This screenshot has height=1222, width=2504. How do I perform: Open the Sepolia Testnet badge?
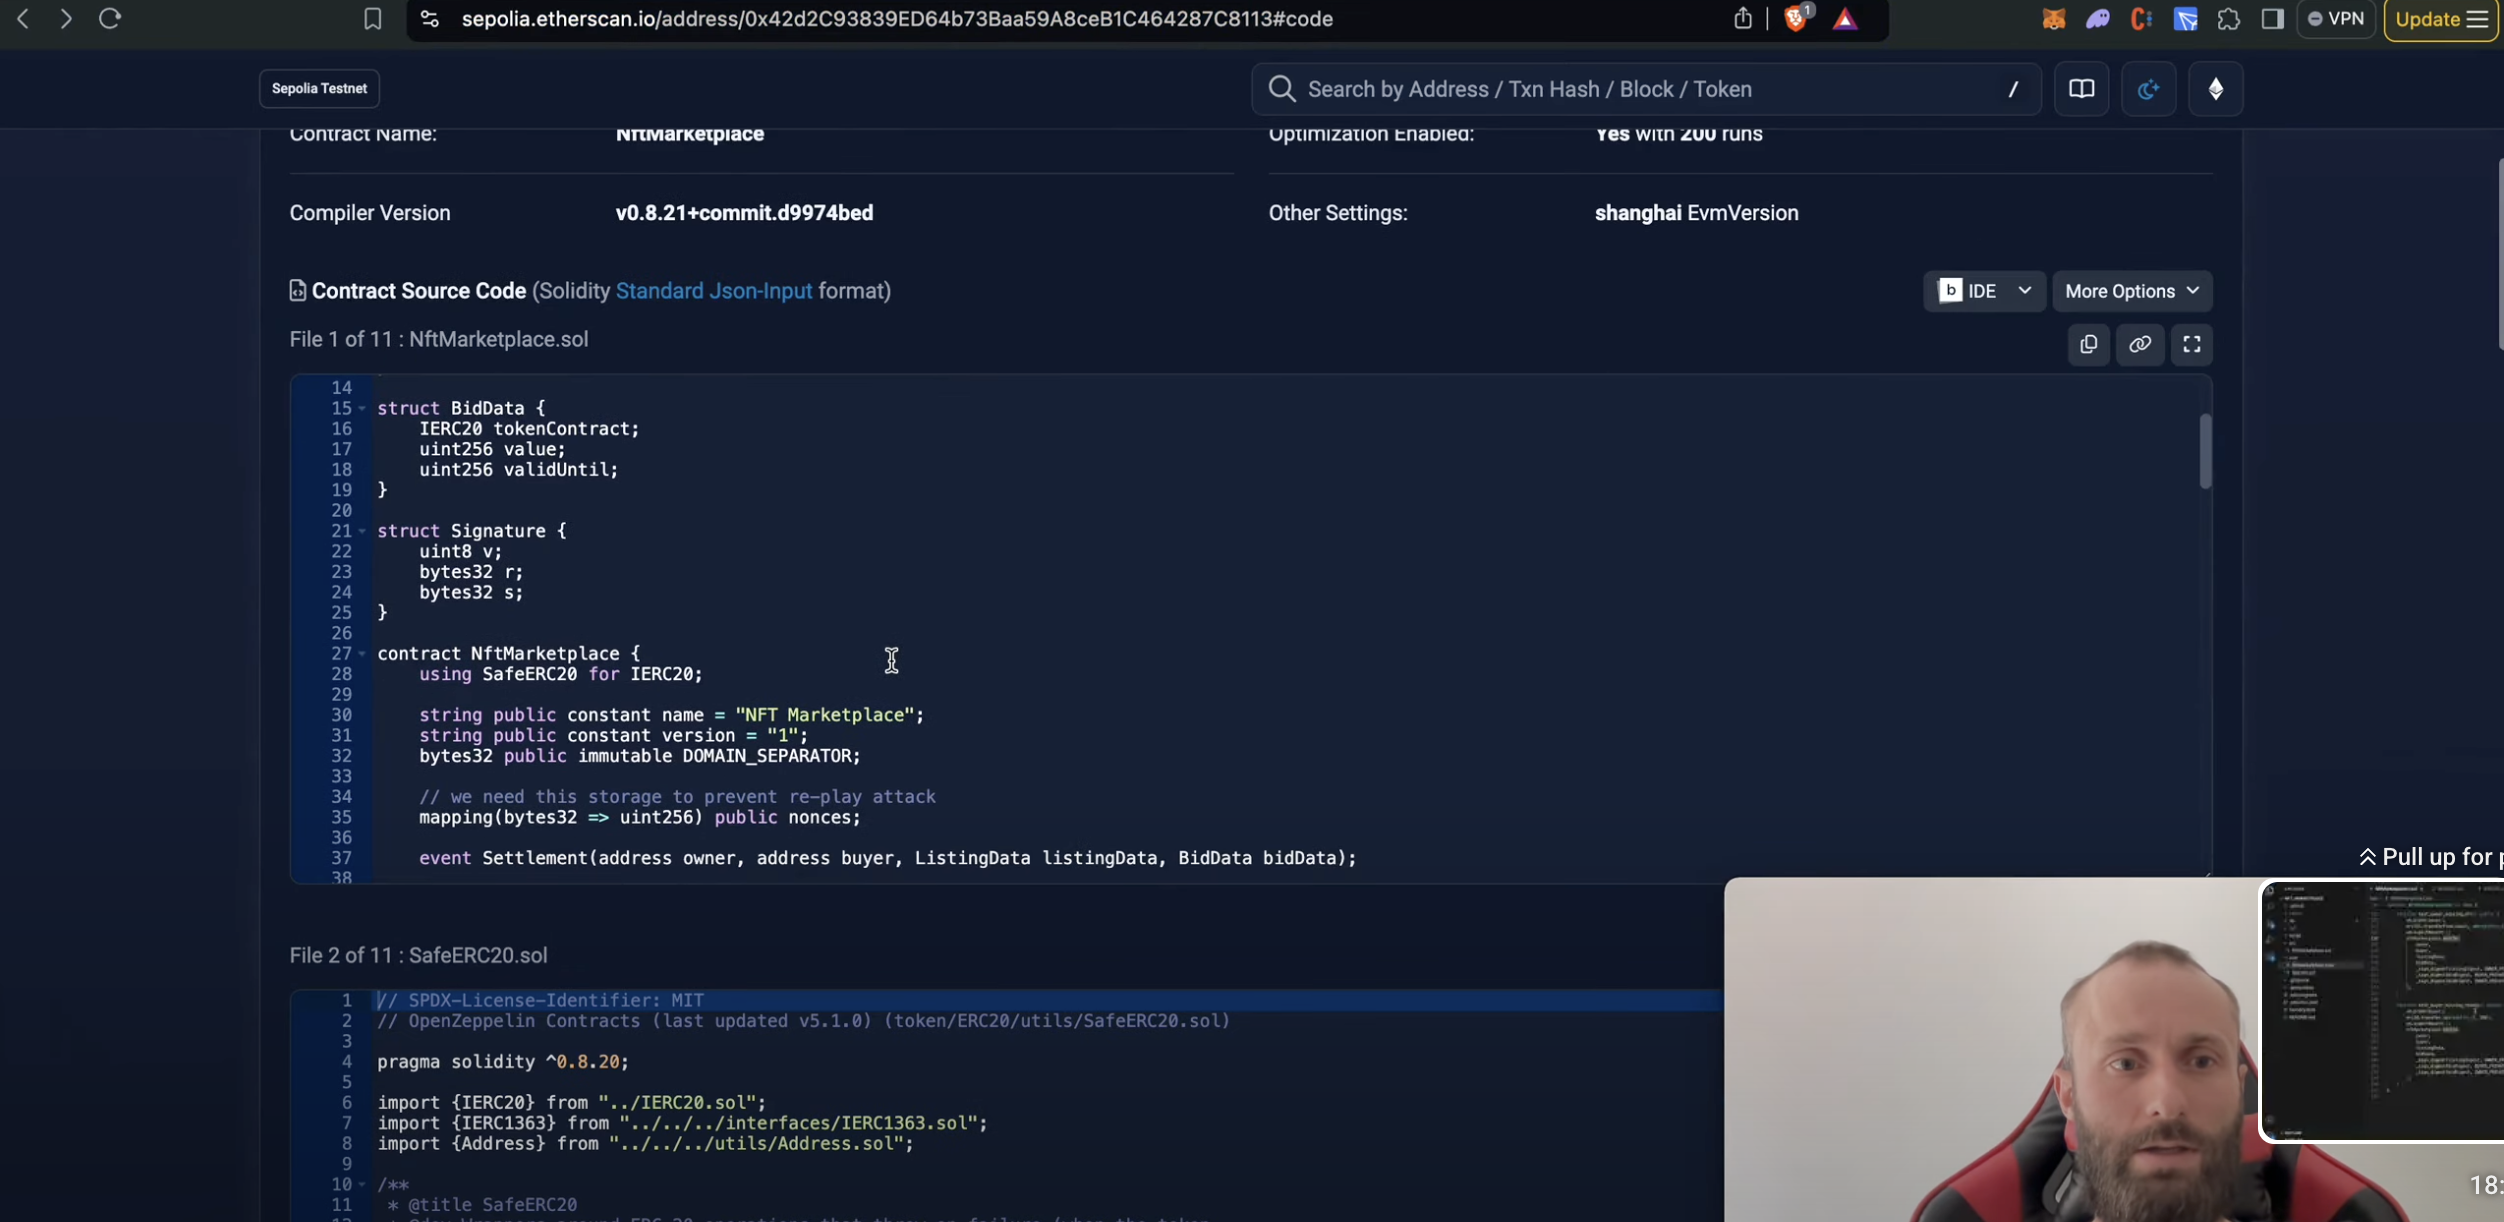(x=319, y=88)
